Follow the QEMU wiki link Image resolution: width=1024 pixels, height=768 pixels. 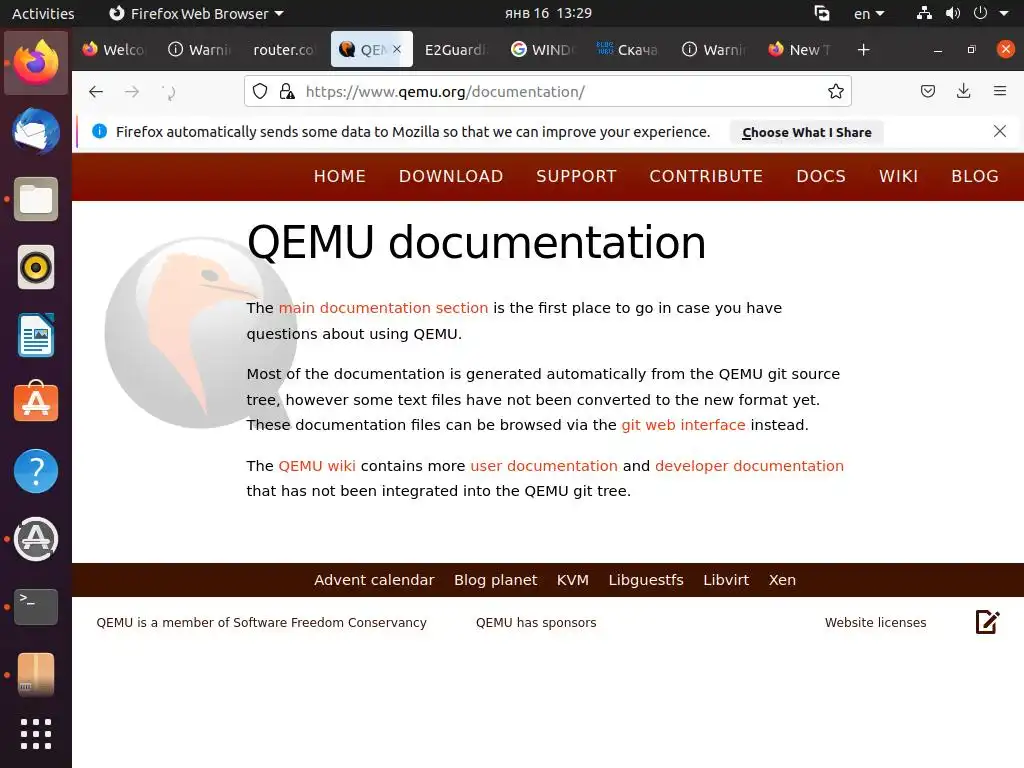[317, 466]
